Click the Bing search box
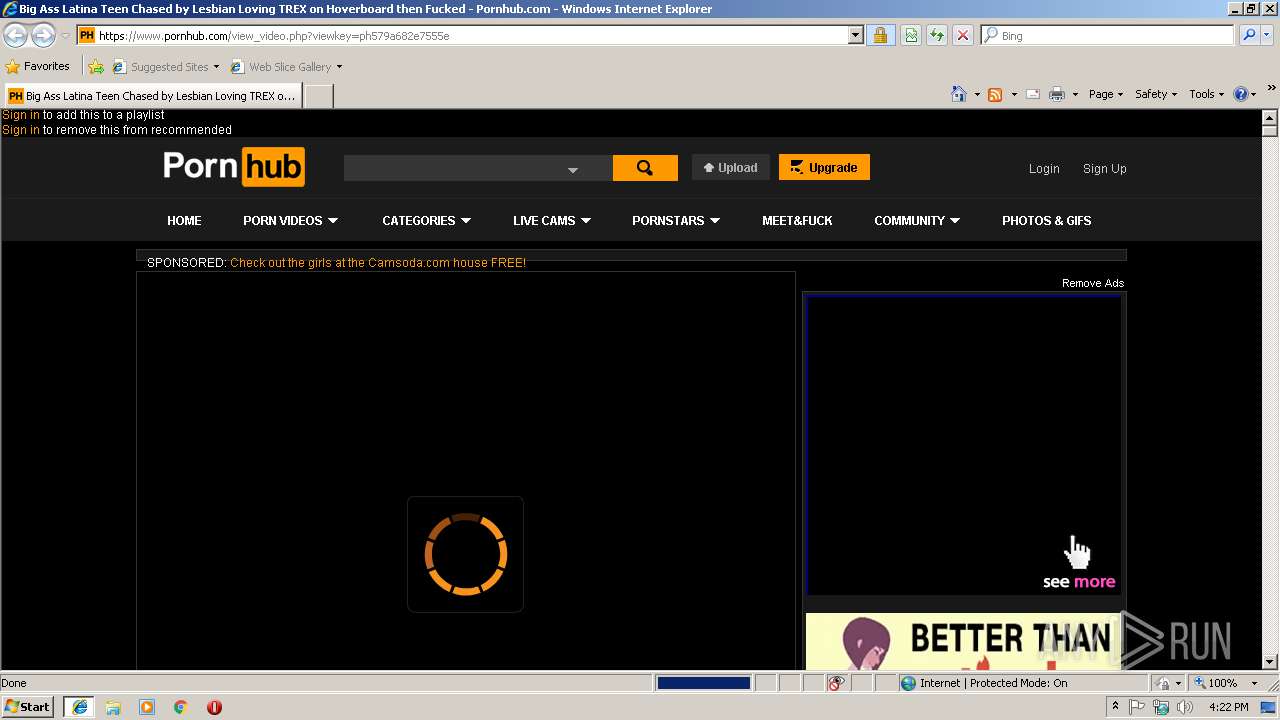Screen dimensions: 1280x720 [1108, 35]
